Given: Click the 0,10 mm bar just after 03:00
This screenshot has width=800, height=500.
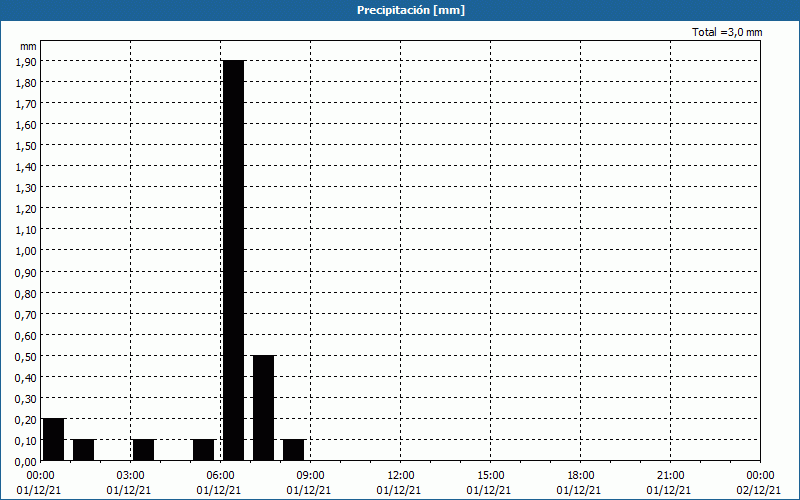Looking at the screenshot, I should coord(143,450).
